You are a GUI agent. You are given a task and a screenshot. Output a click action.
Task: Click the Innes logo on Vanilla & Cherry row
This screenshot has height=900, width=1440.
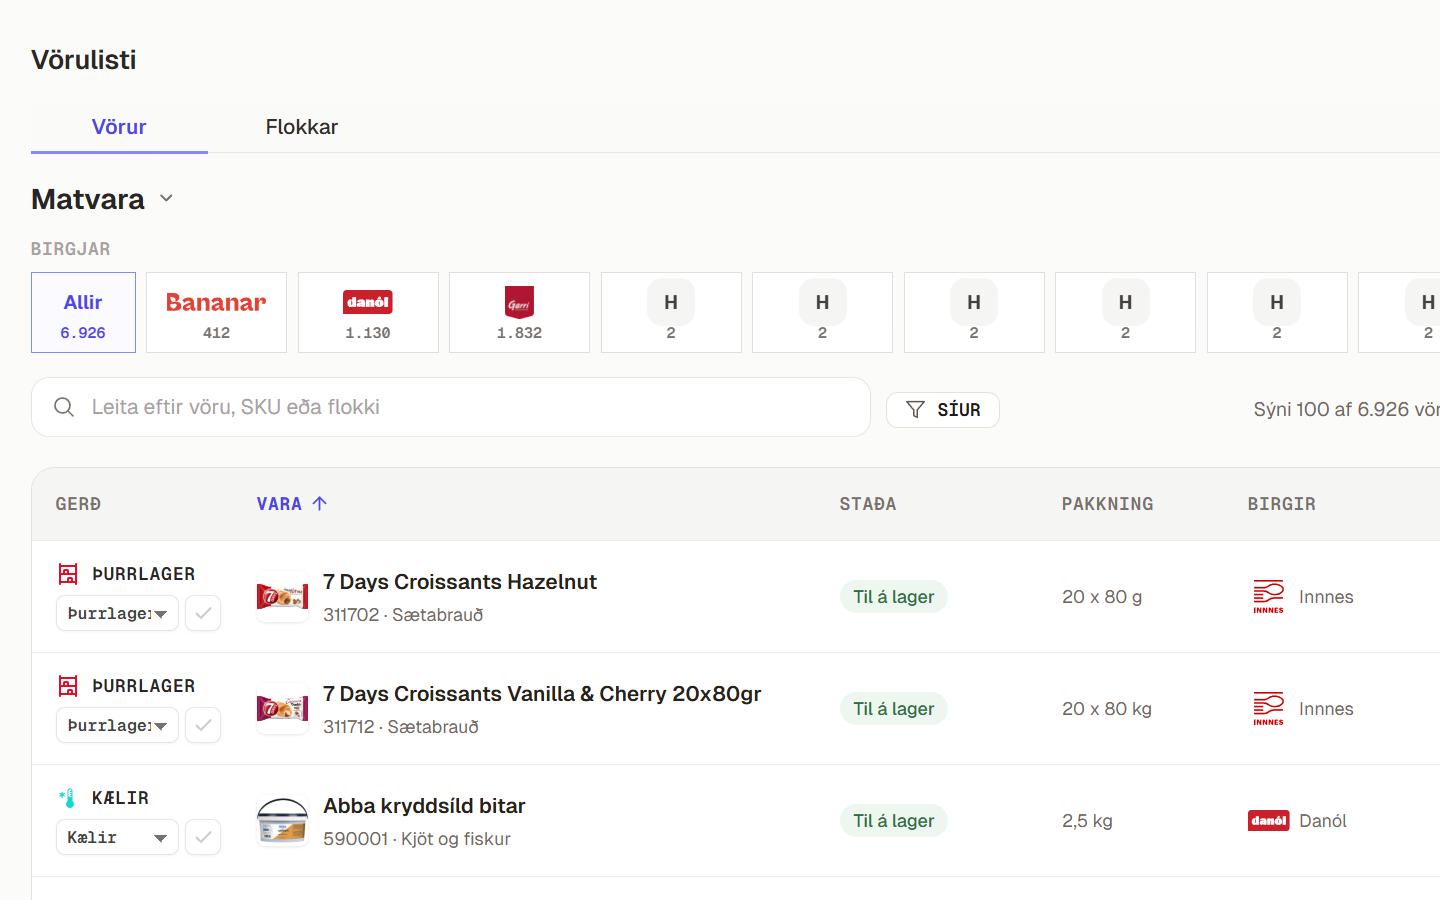1269,709
